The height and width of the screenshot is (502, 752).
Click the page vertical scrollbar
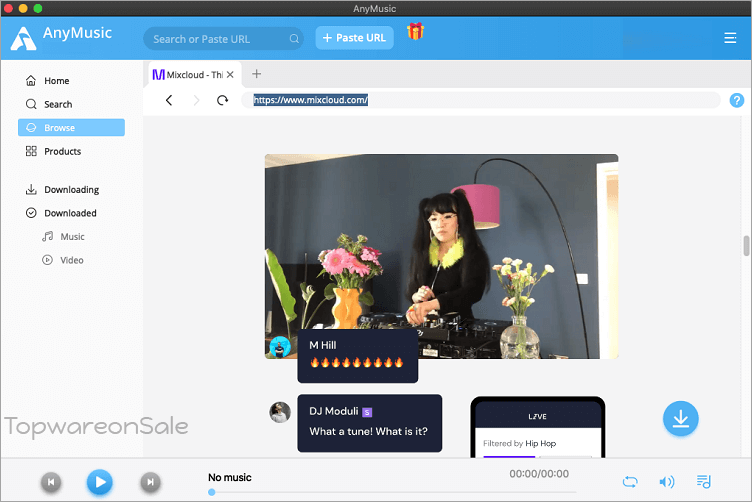(x=747, y=246)
